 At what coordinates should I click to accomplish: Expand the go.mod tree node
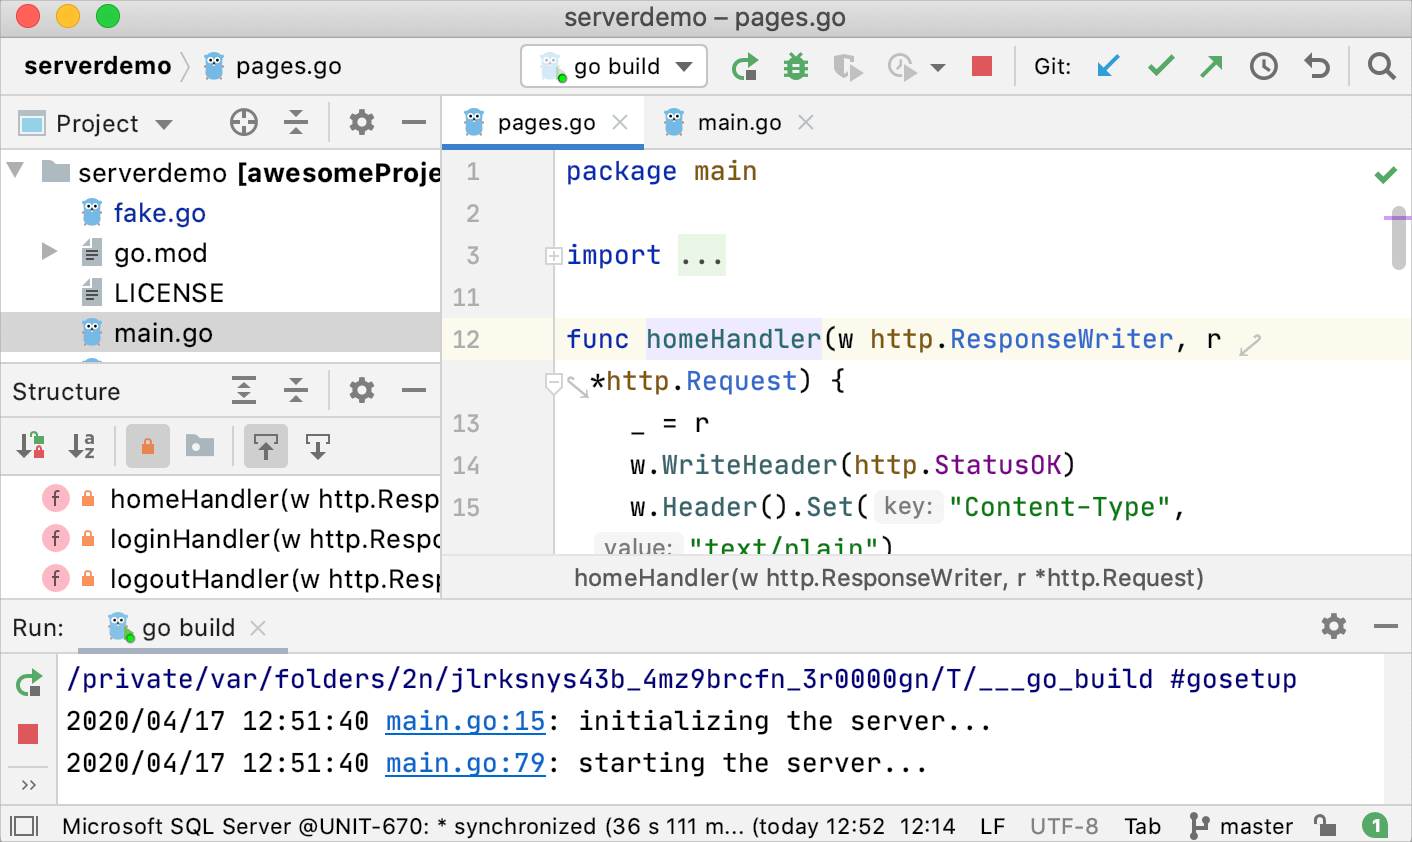[49, 252]
